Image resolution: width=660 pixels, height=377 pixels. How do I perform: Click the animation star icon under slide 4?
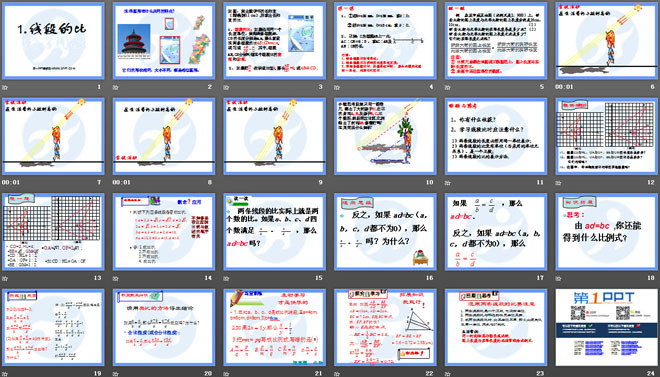(x=337, y=87)
